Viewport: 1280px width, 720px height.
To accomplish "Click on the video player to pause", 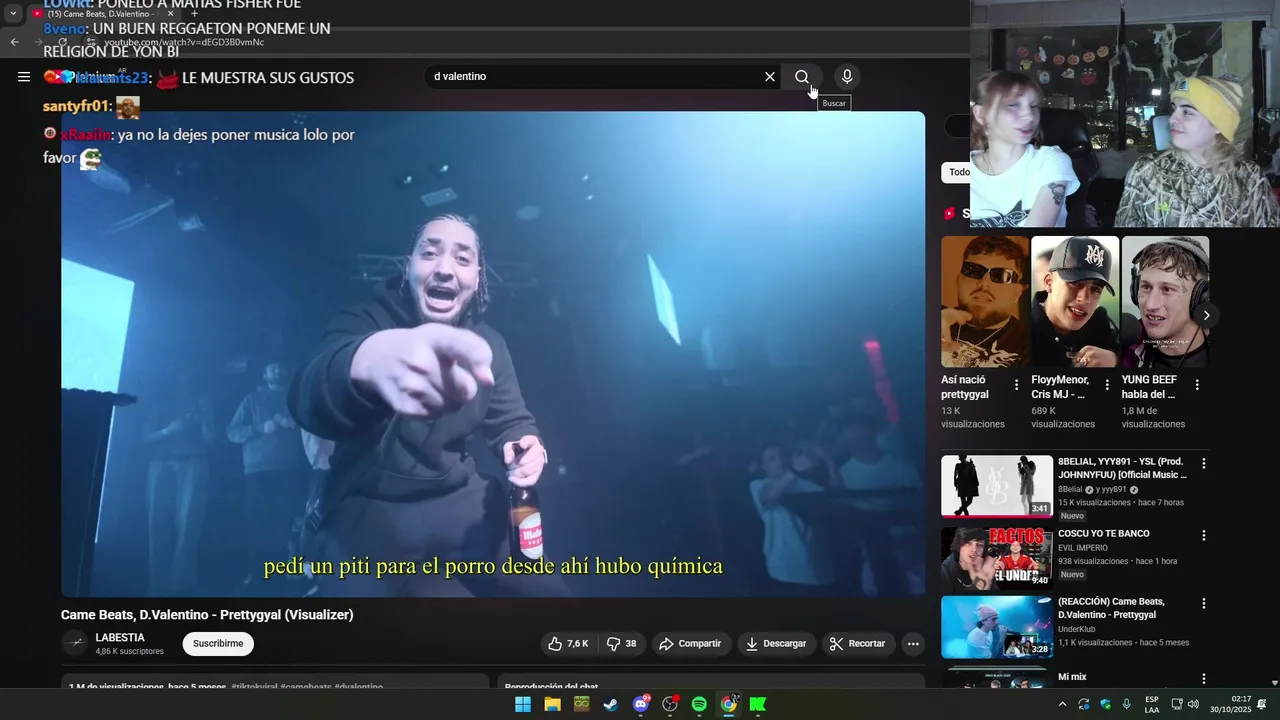I will 493,354.
